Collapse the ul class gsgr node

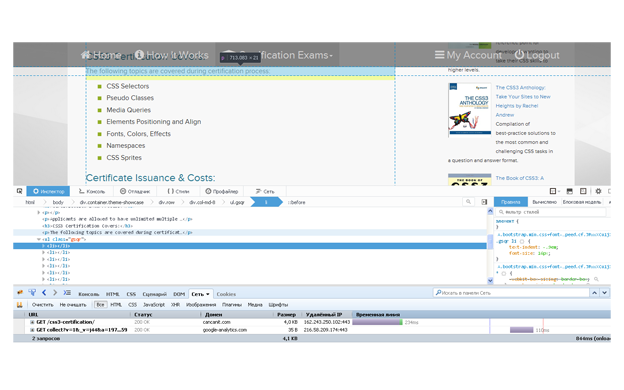tap(39, 240)
